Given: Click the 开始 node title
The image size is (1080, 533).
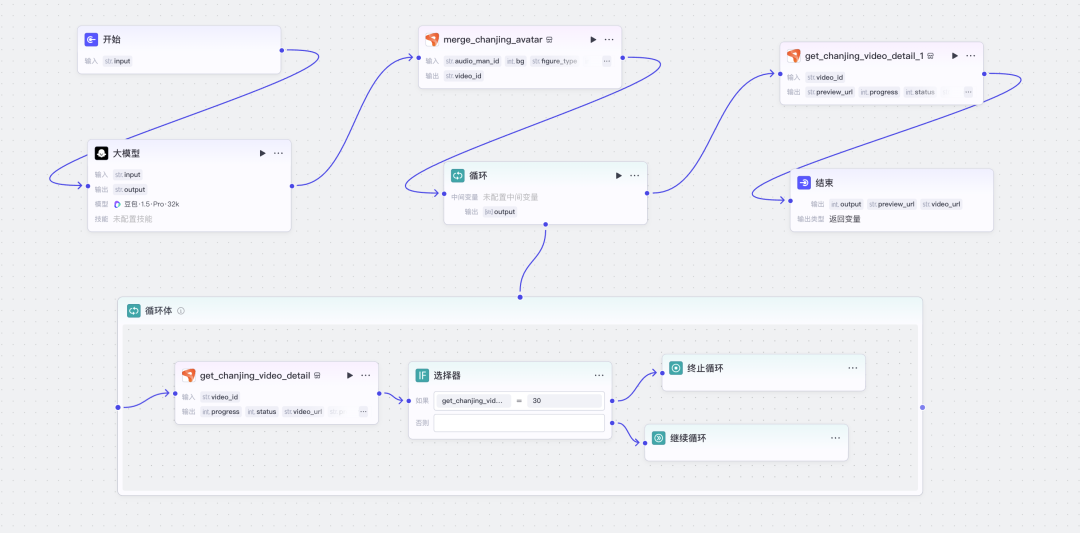Looking at the screenshot, I should pyautogui.click(x=112, y=40).
